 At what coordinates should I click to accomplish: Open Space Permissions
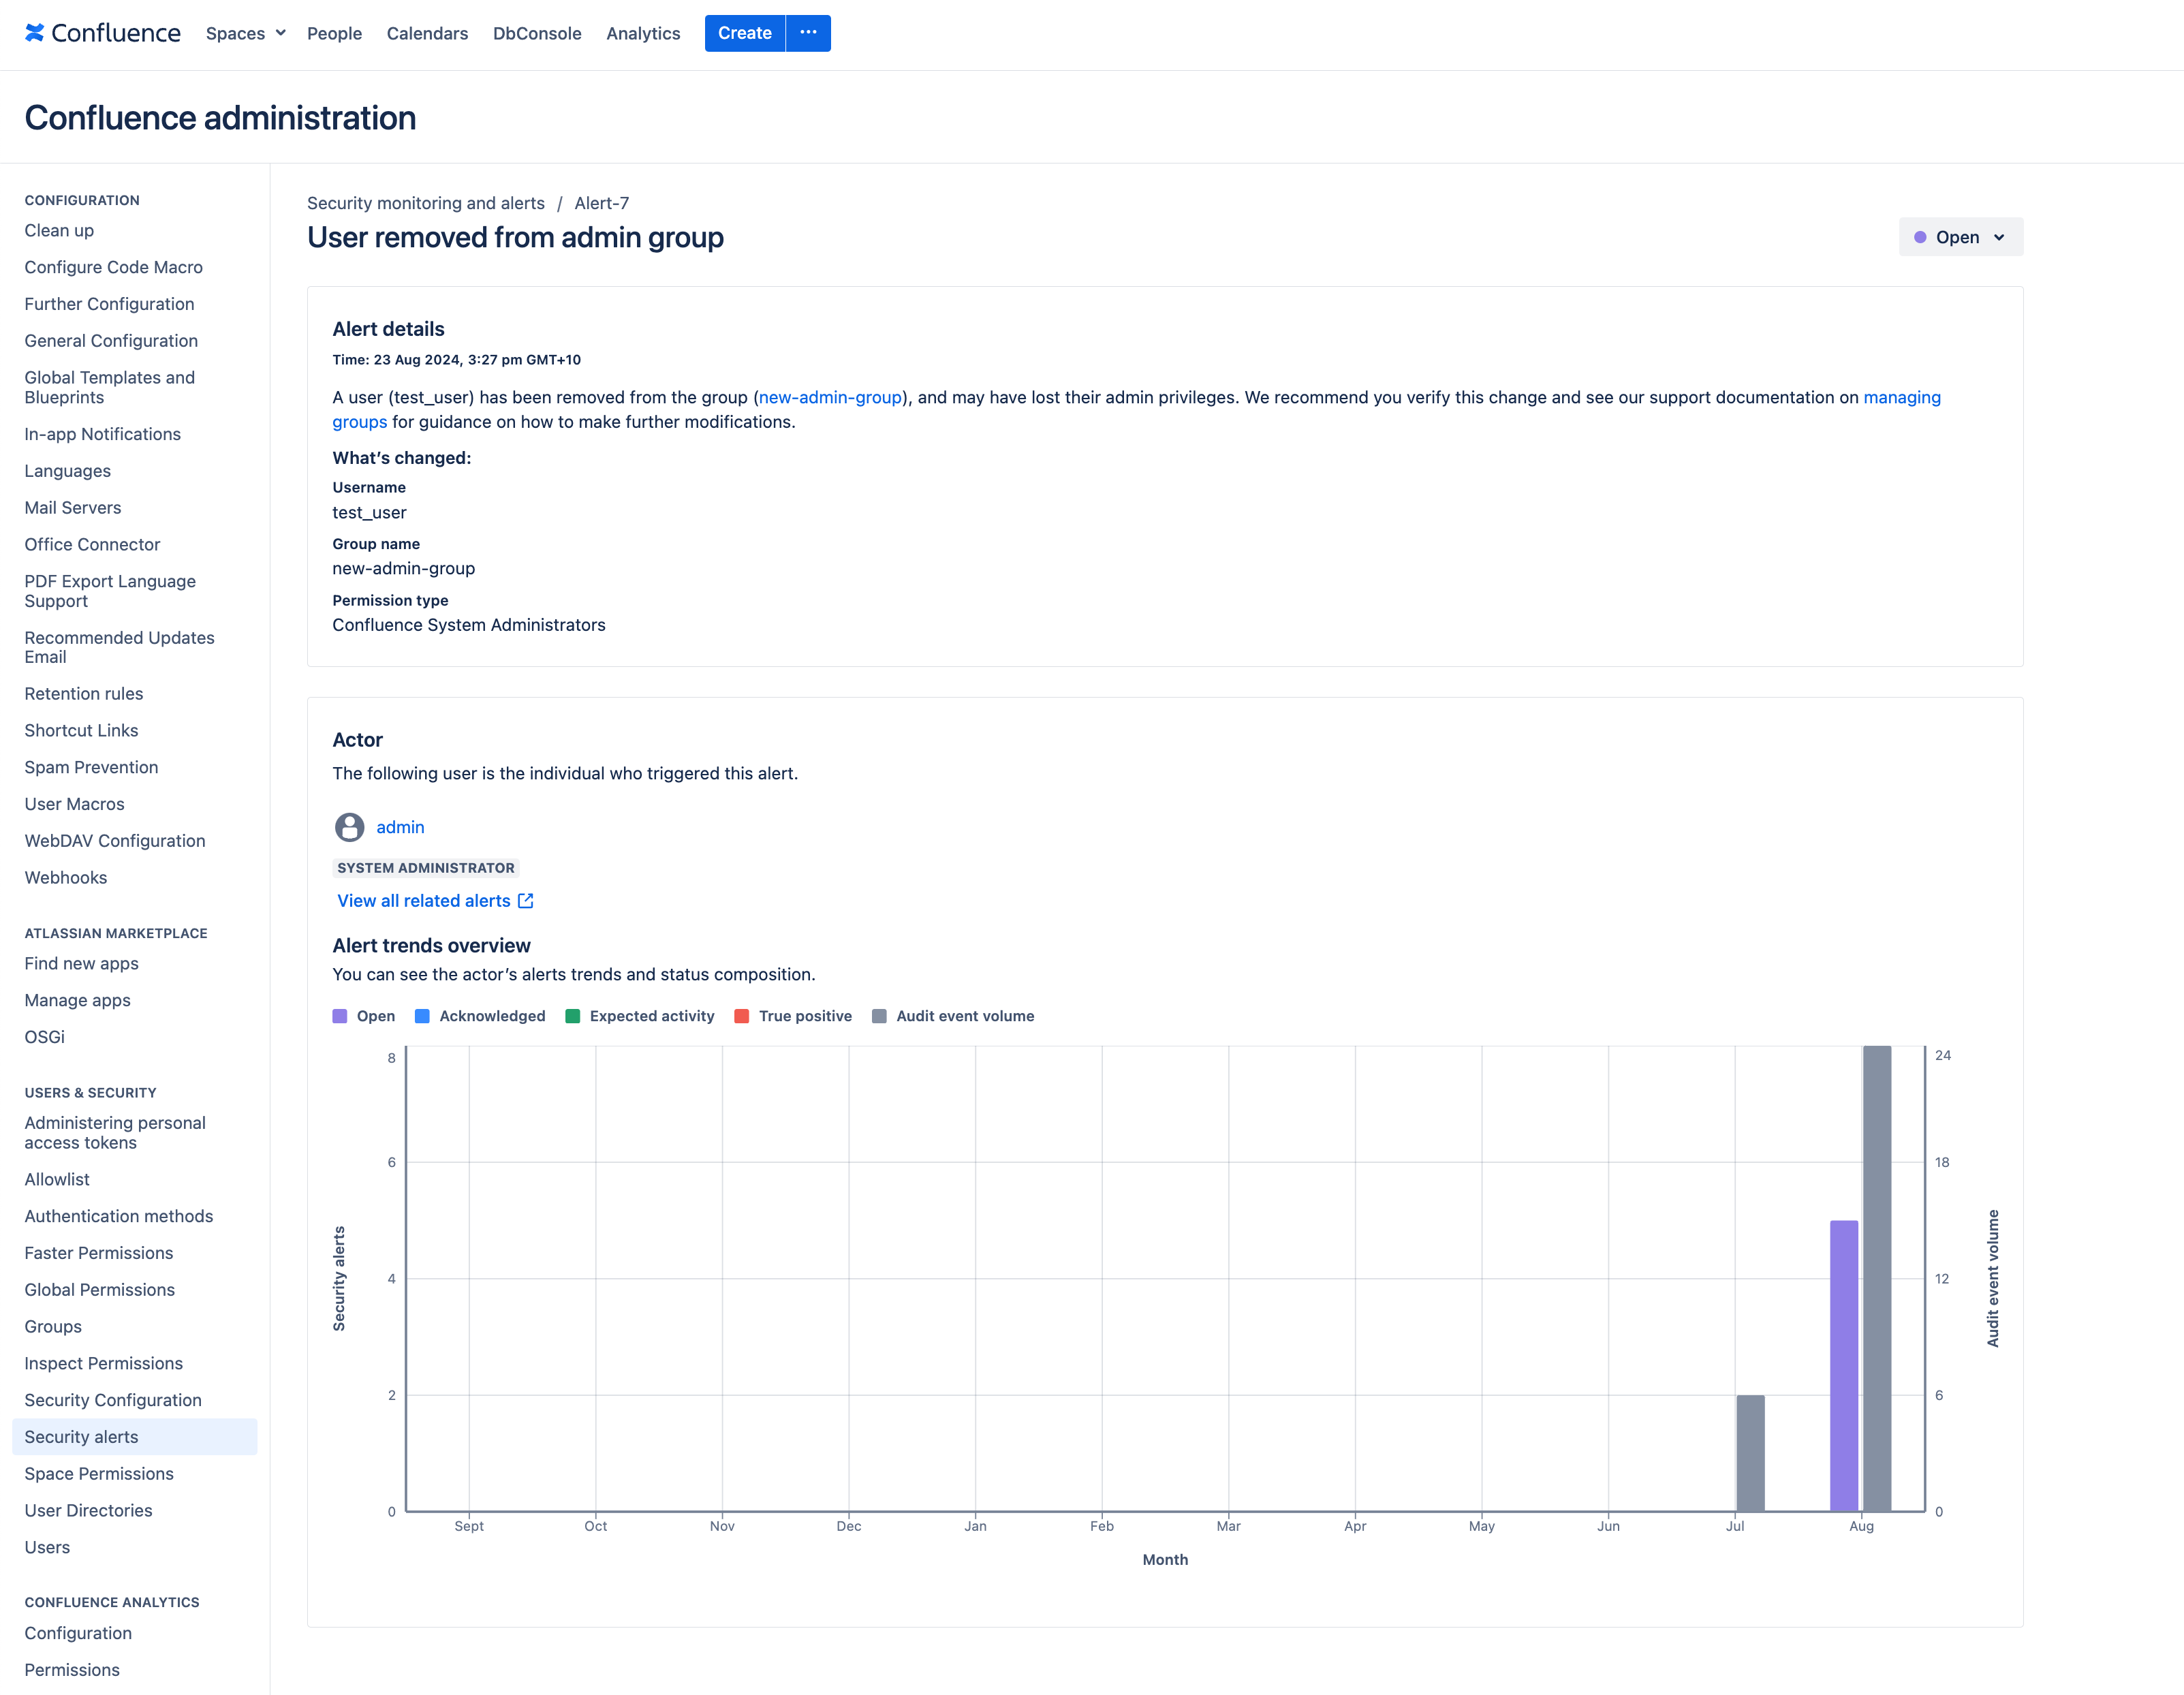[98, 1474]
